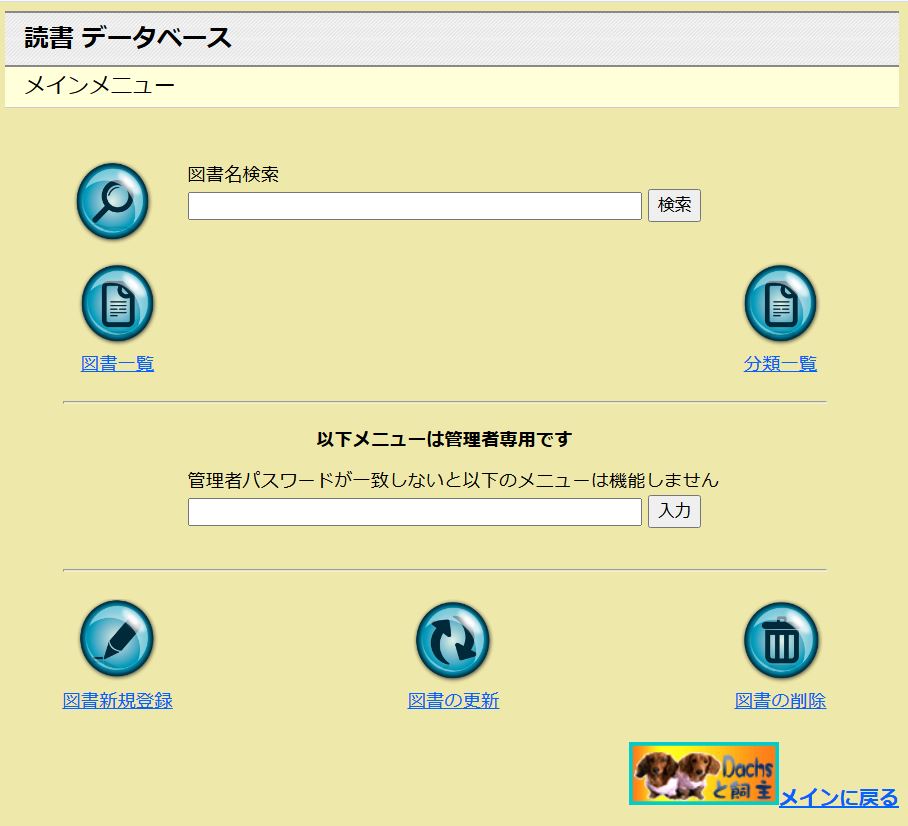908x826 pixels.
Task: Click the Dachs dog banner image
Action: point(703,773)
